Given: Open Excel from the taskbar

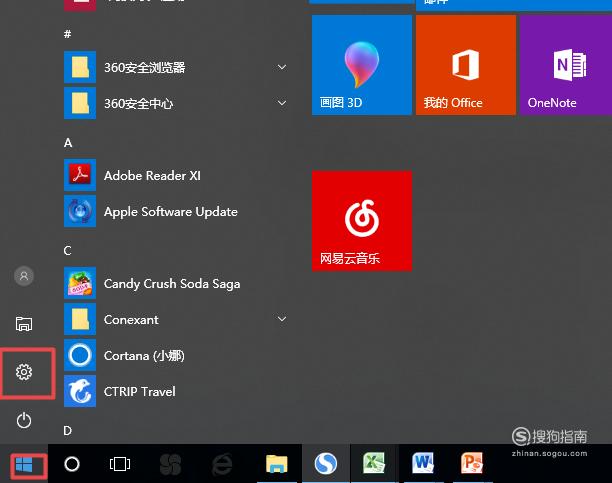Looking at the screenshot, I should pyautogui.click(x=374, y=463).
